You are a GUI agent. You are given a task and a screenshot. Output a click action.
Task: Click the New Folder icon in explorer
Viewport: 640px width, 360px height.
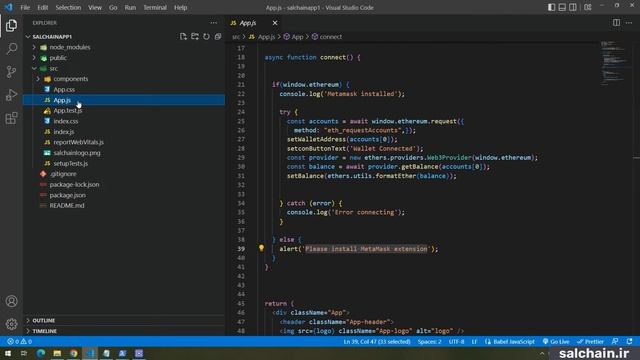pos(195,37)
